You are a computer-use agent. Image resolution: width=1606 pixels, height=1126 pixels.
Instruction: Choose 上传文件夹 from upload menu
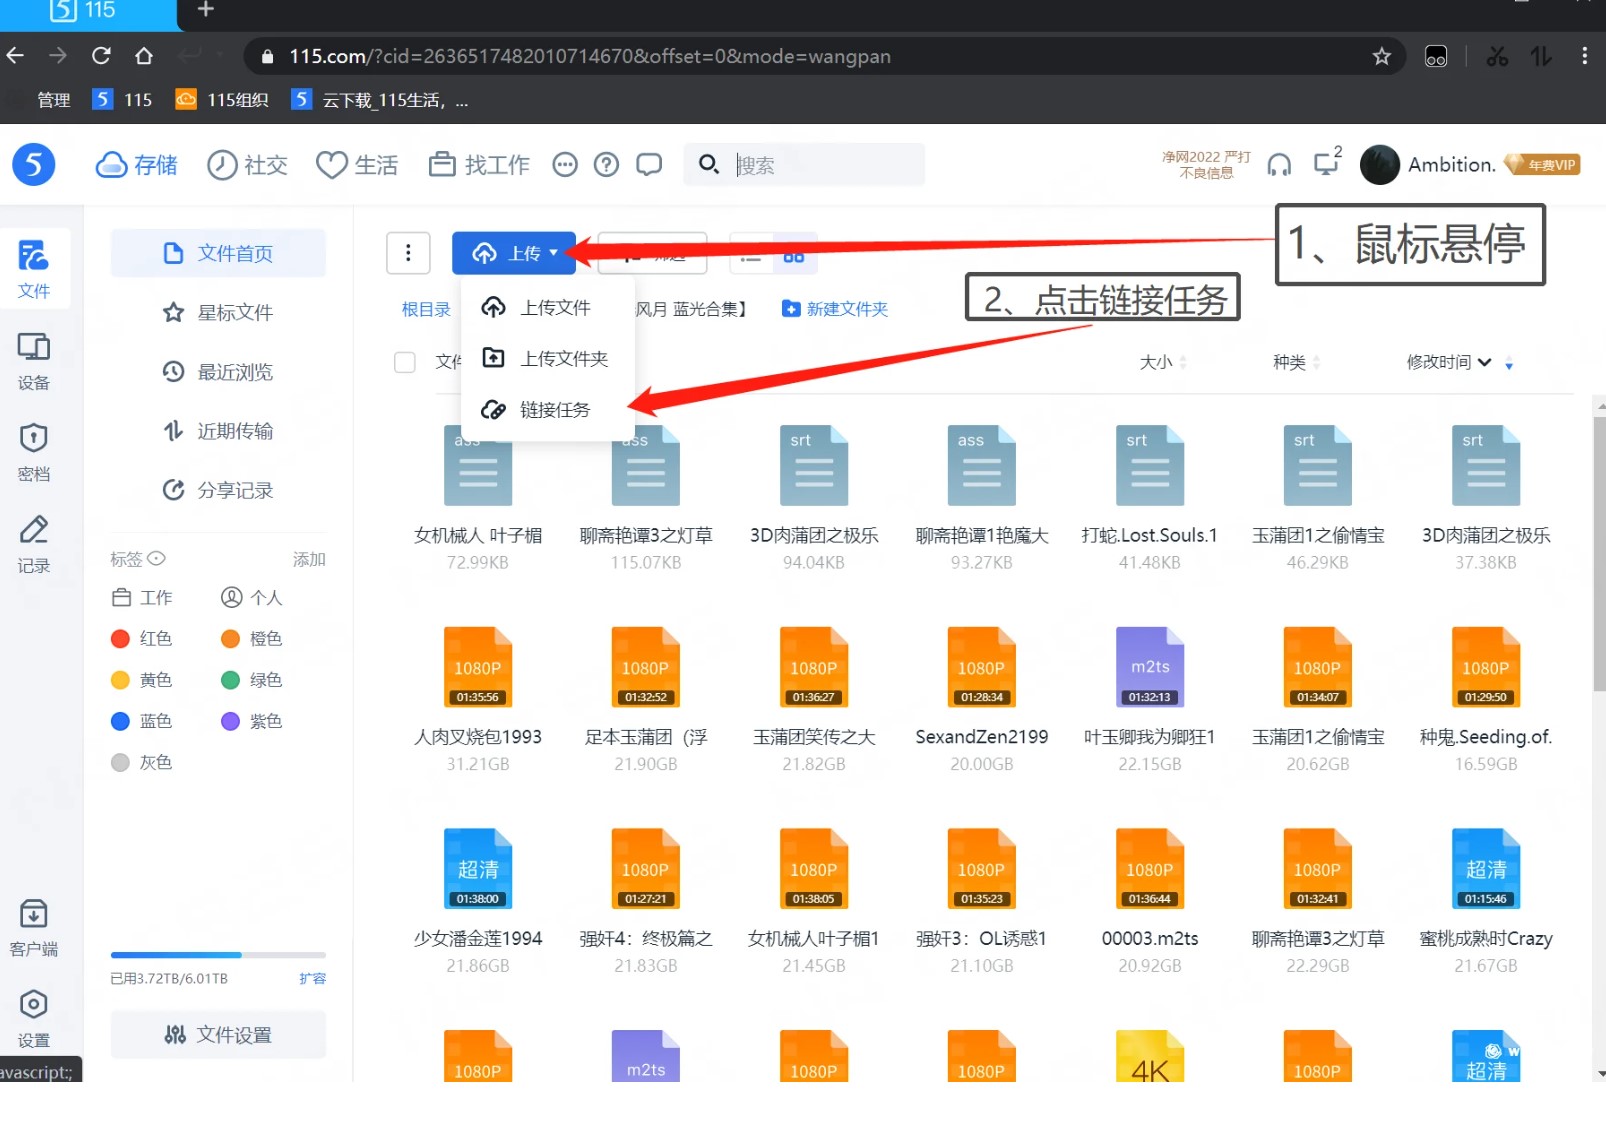[547, 358]
